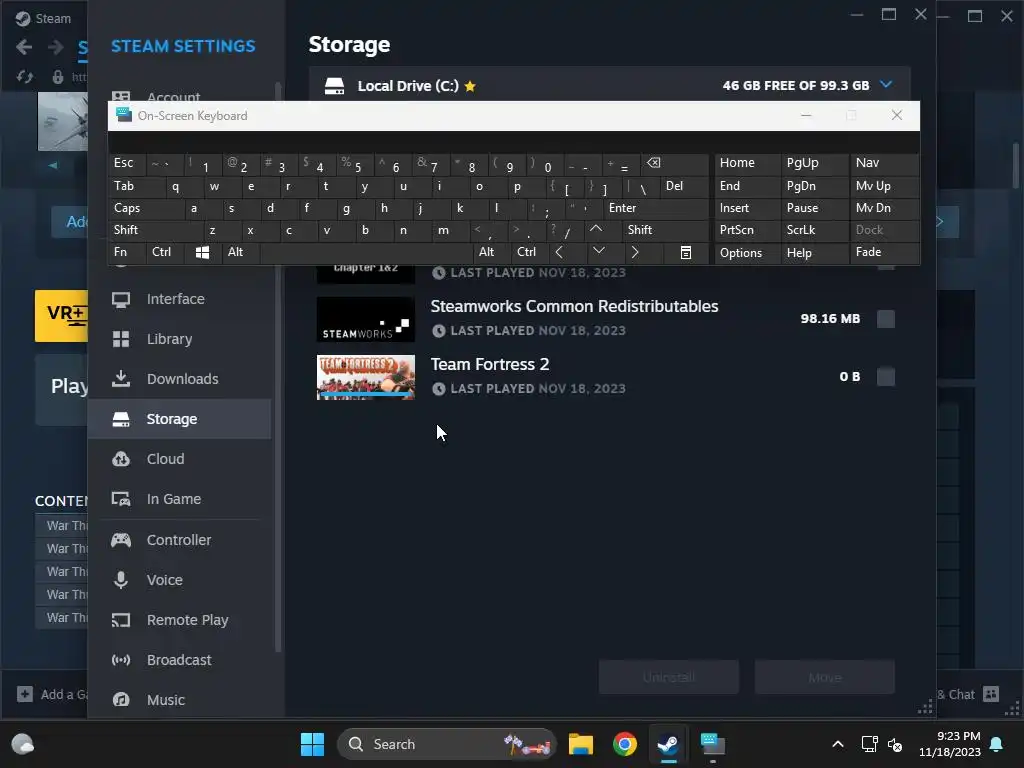Click the Esc key on On-Screen Keyboard
Viewport: 1024px width, 768px height.
[x=127, y=163]
